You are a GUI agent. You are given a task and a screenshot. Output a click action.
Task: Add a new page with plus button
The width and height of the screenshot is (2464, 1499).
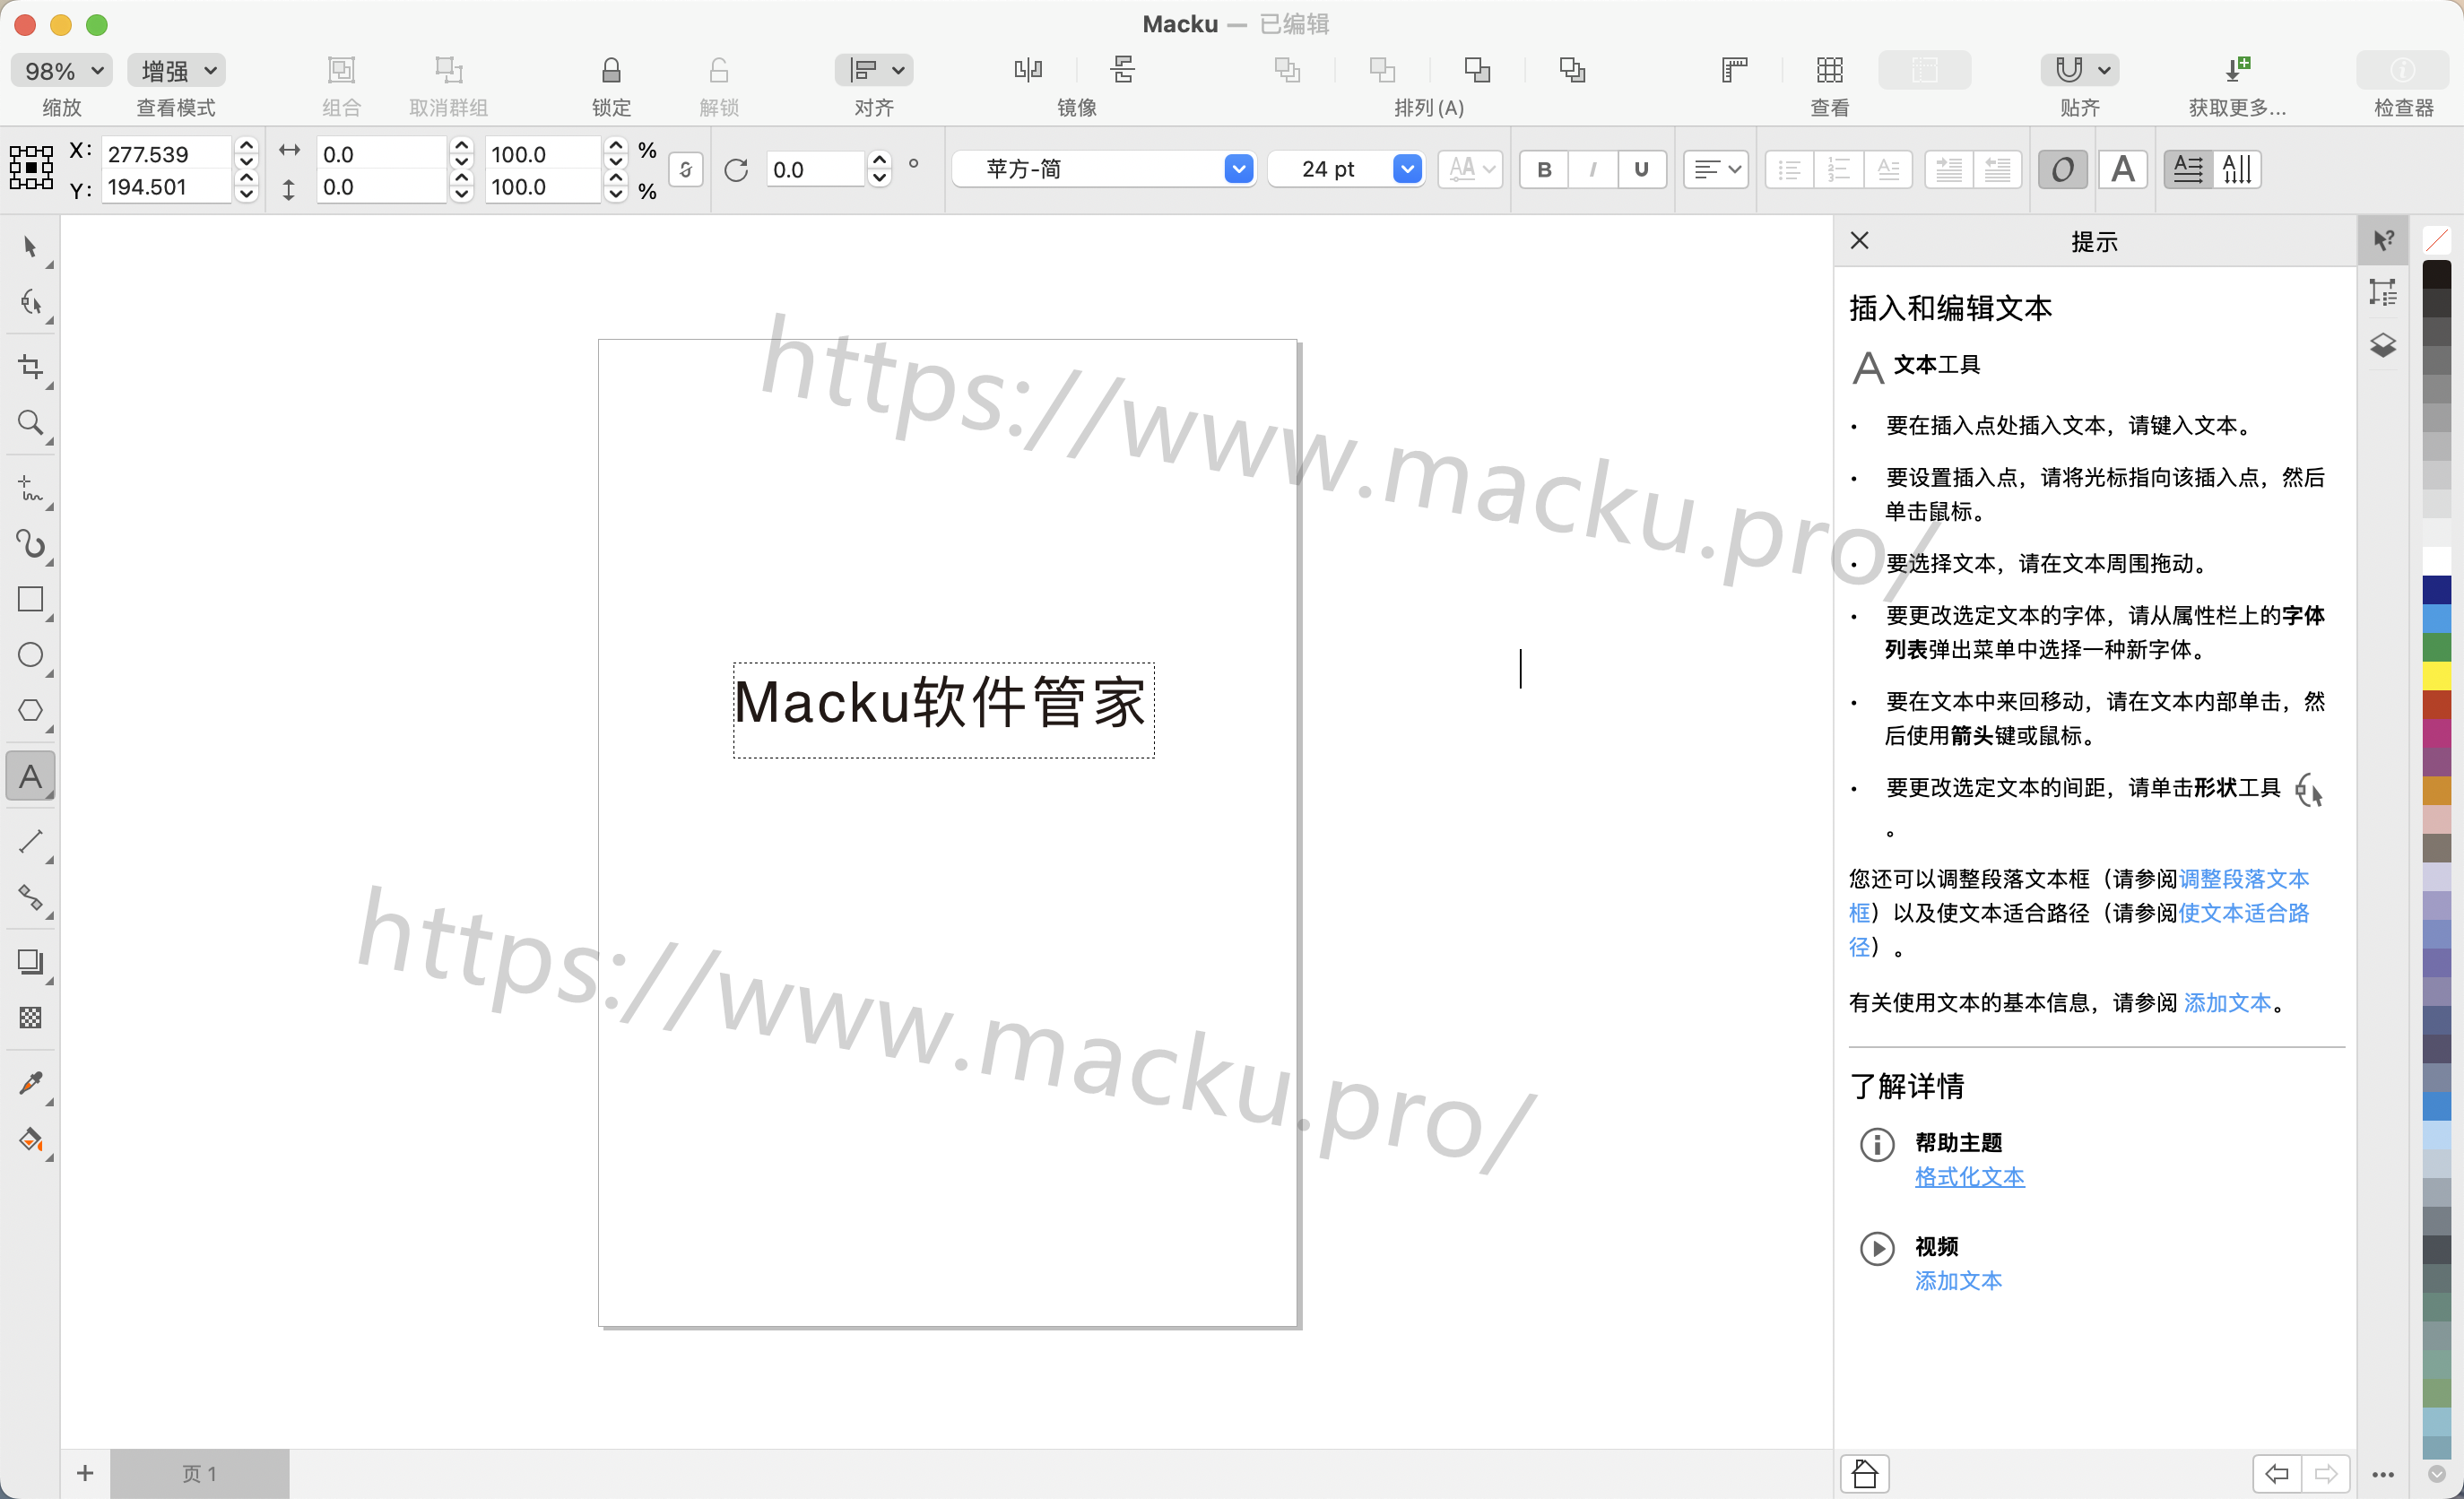click(85, 1473)
